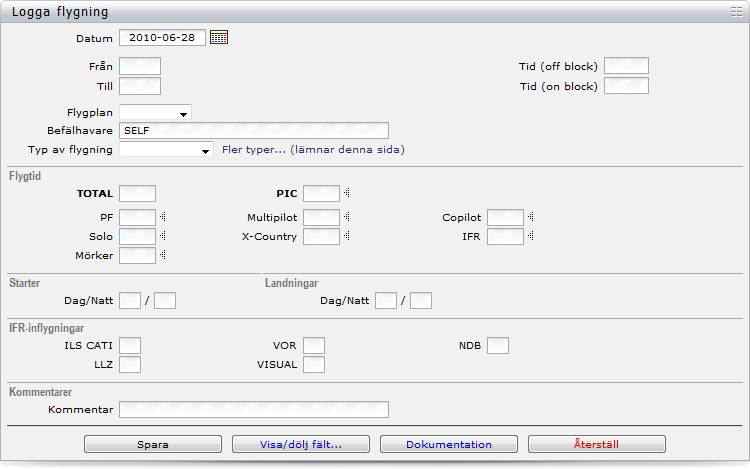Click the Kommentarer section heading
Viewport: 750px width, 469px height.
[x=41, y=392]
